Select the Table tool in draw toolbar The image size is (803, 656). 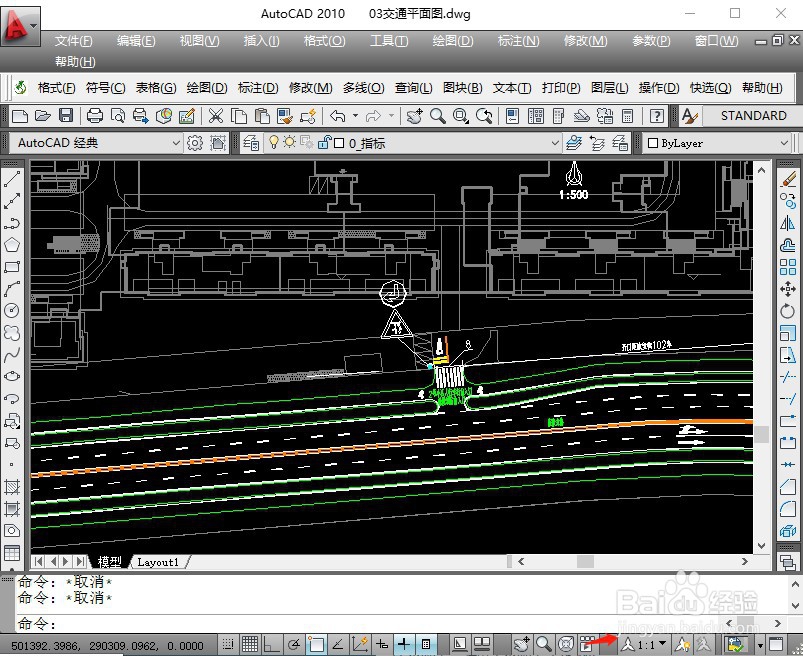click(12, 553)
